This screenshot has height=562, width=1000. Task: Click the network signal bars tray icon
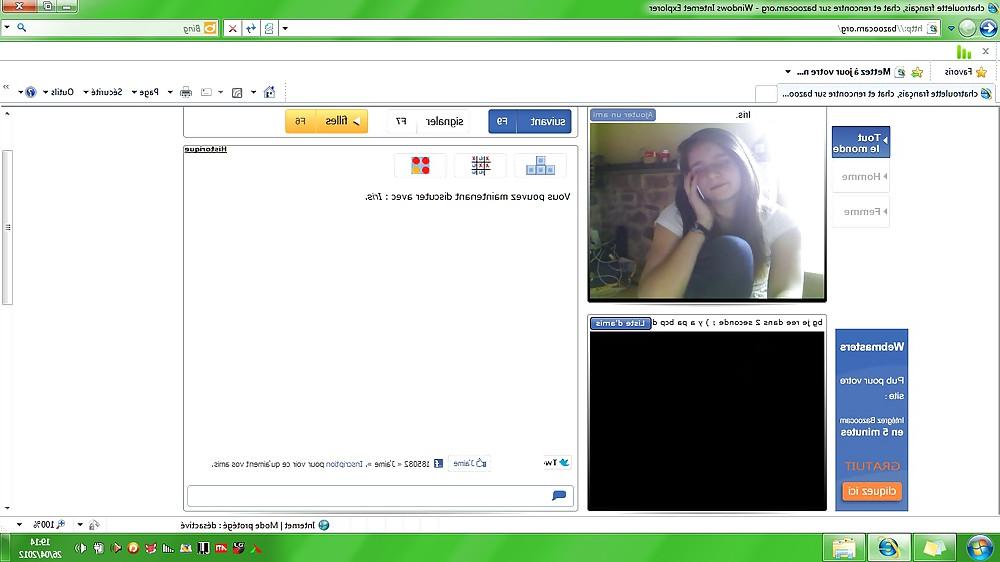(168, 548)
